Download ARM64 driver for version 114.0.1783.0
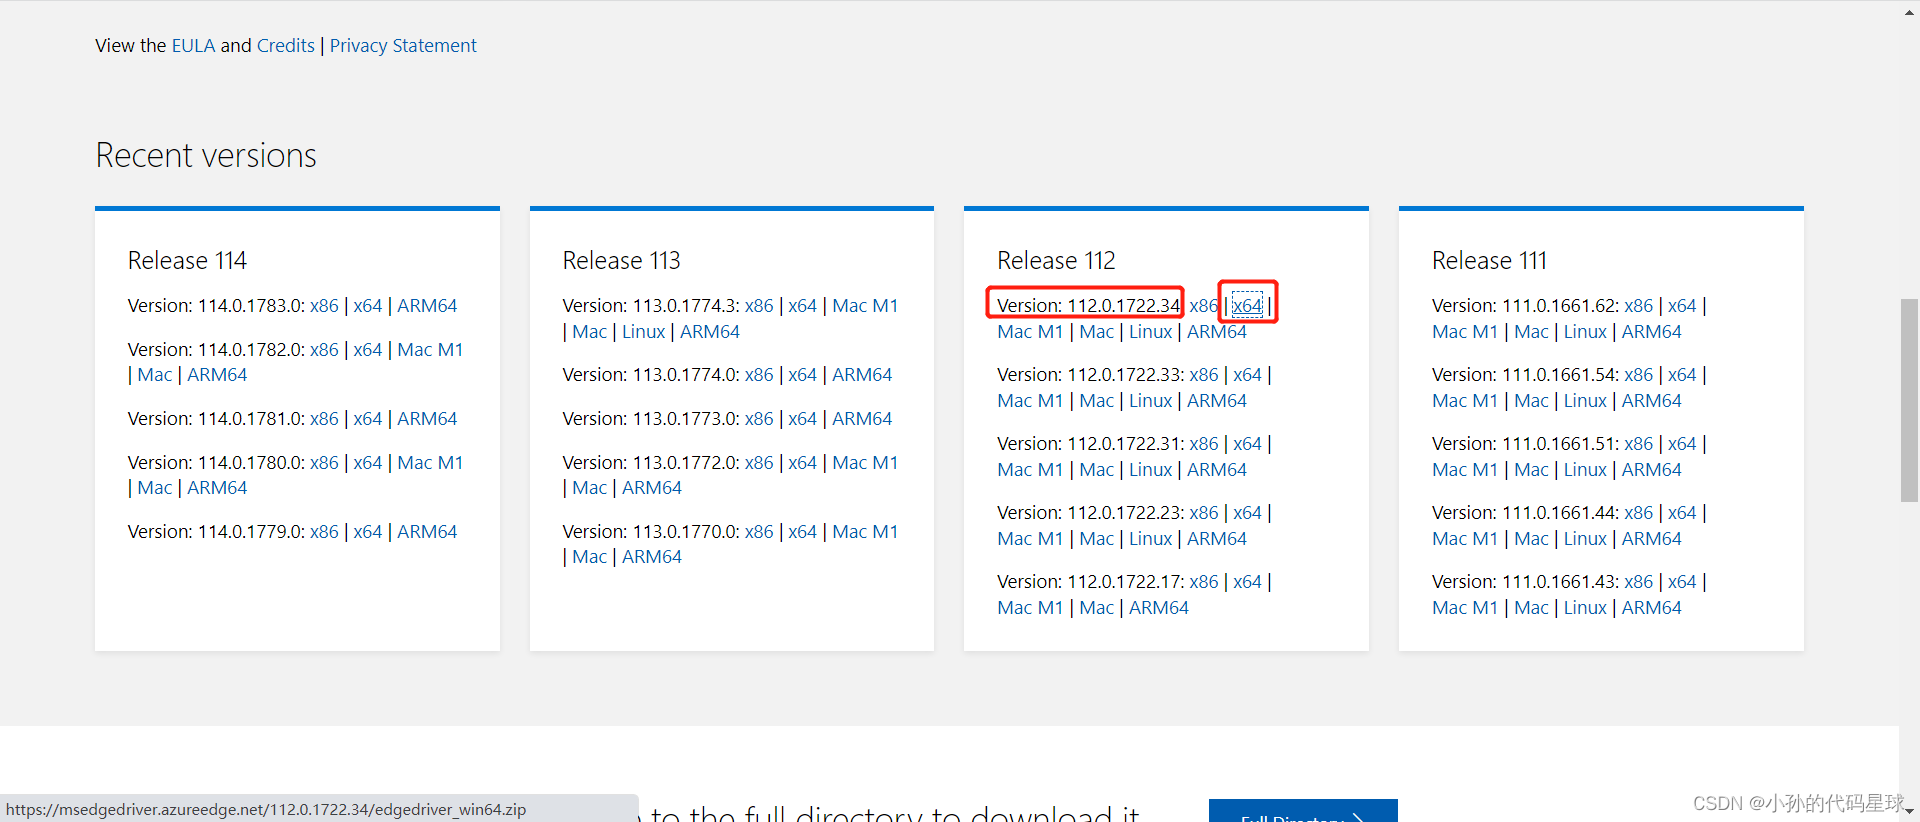The width and height of the screenshot is (1920, 822). [427, 306]
